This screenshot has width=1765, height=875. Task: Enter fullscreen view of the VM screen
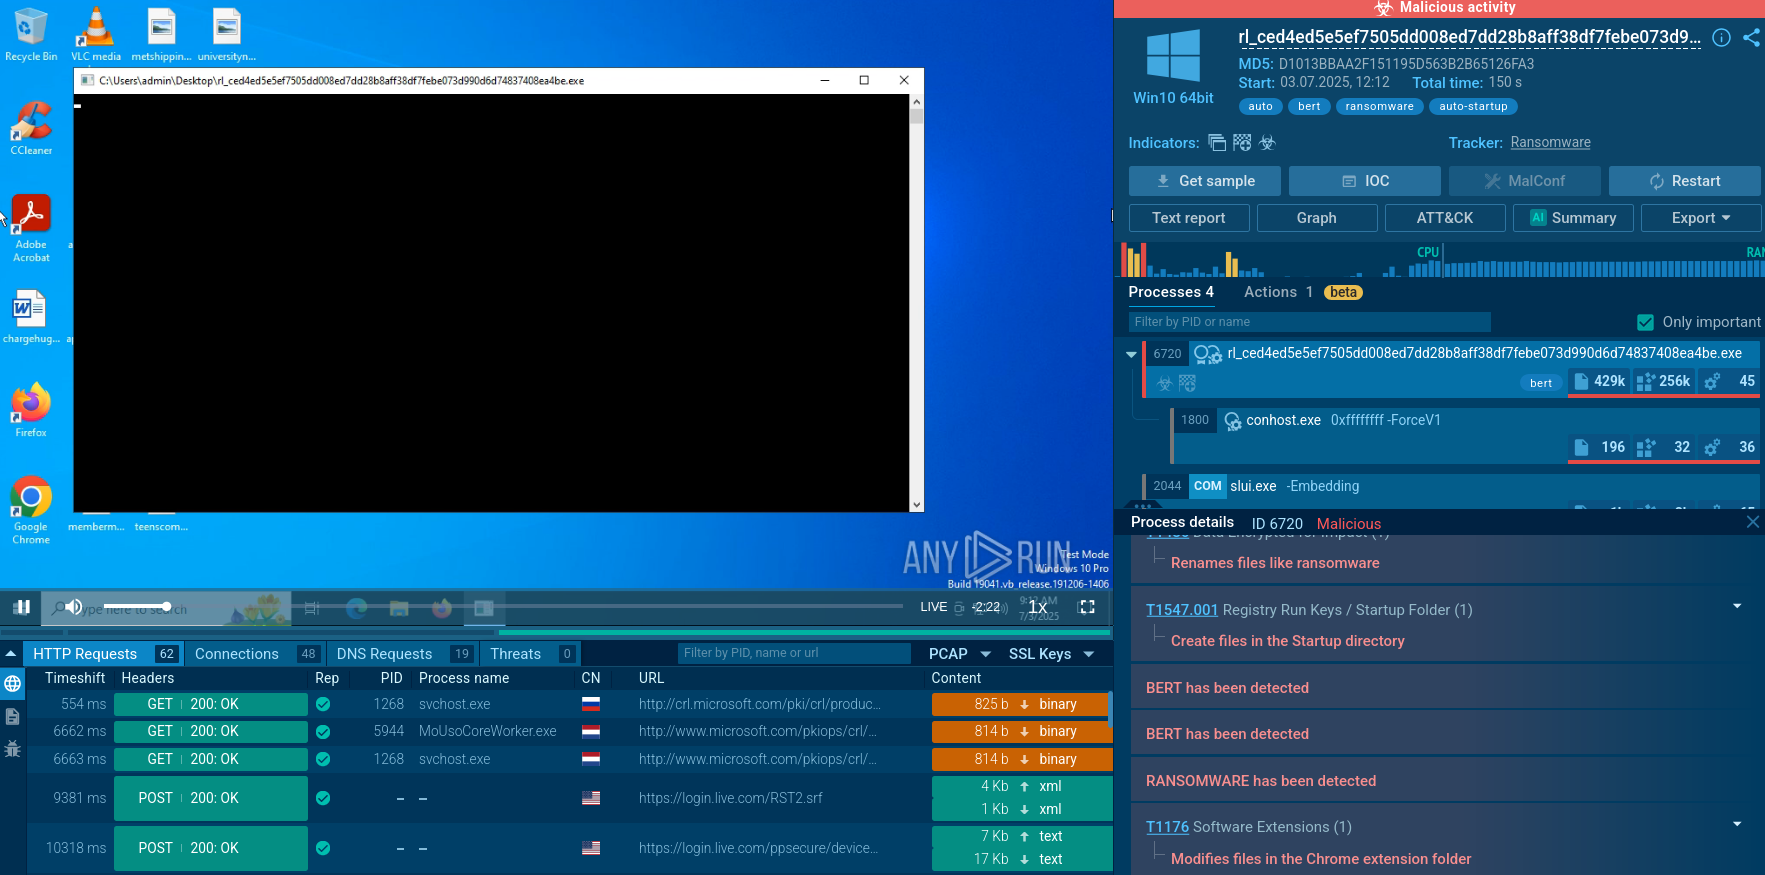[x=1087, y=607]
